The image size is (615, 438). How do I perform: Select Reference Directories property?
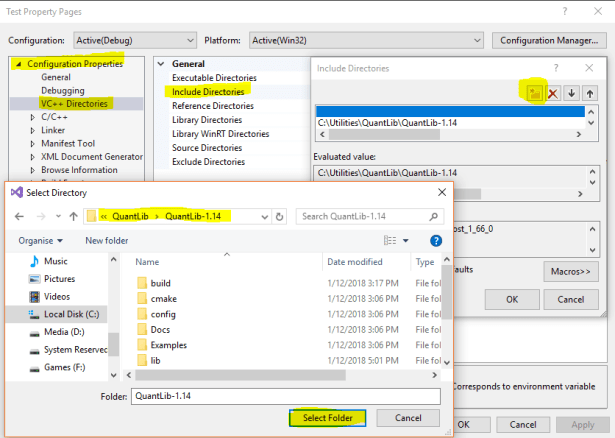click(x=213, y=106)
